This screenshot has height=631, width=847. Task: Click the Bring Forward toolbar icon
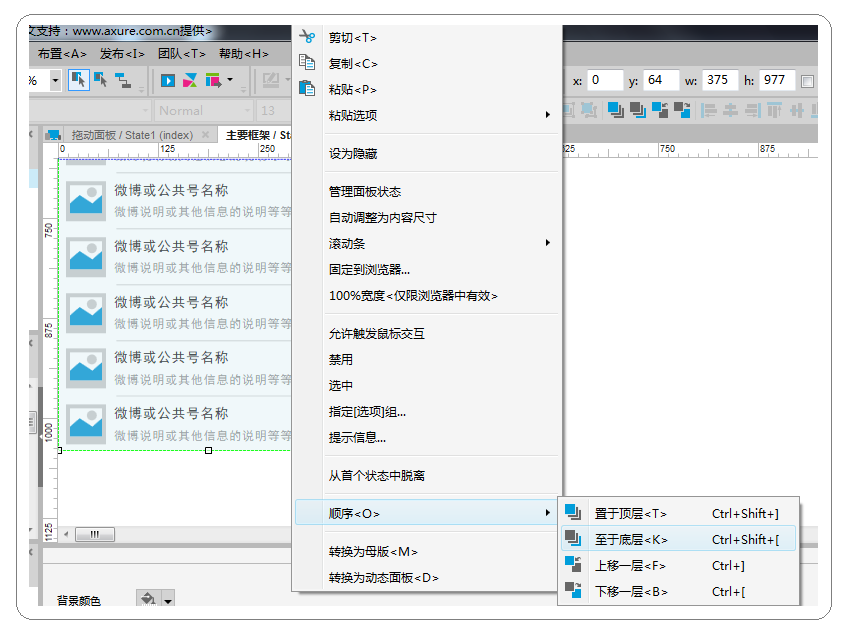pos(659,110)
